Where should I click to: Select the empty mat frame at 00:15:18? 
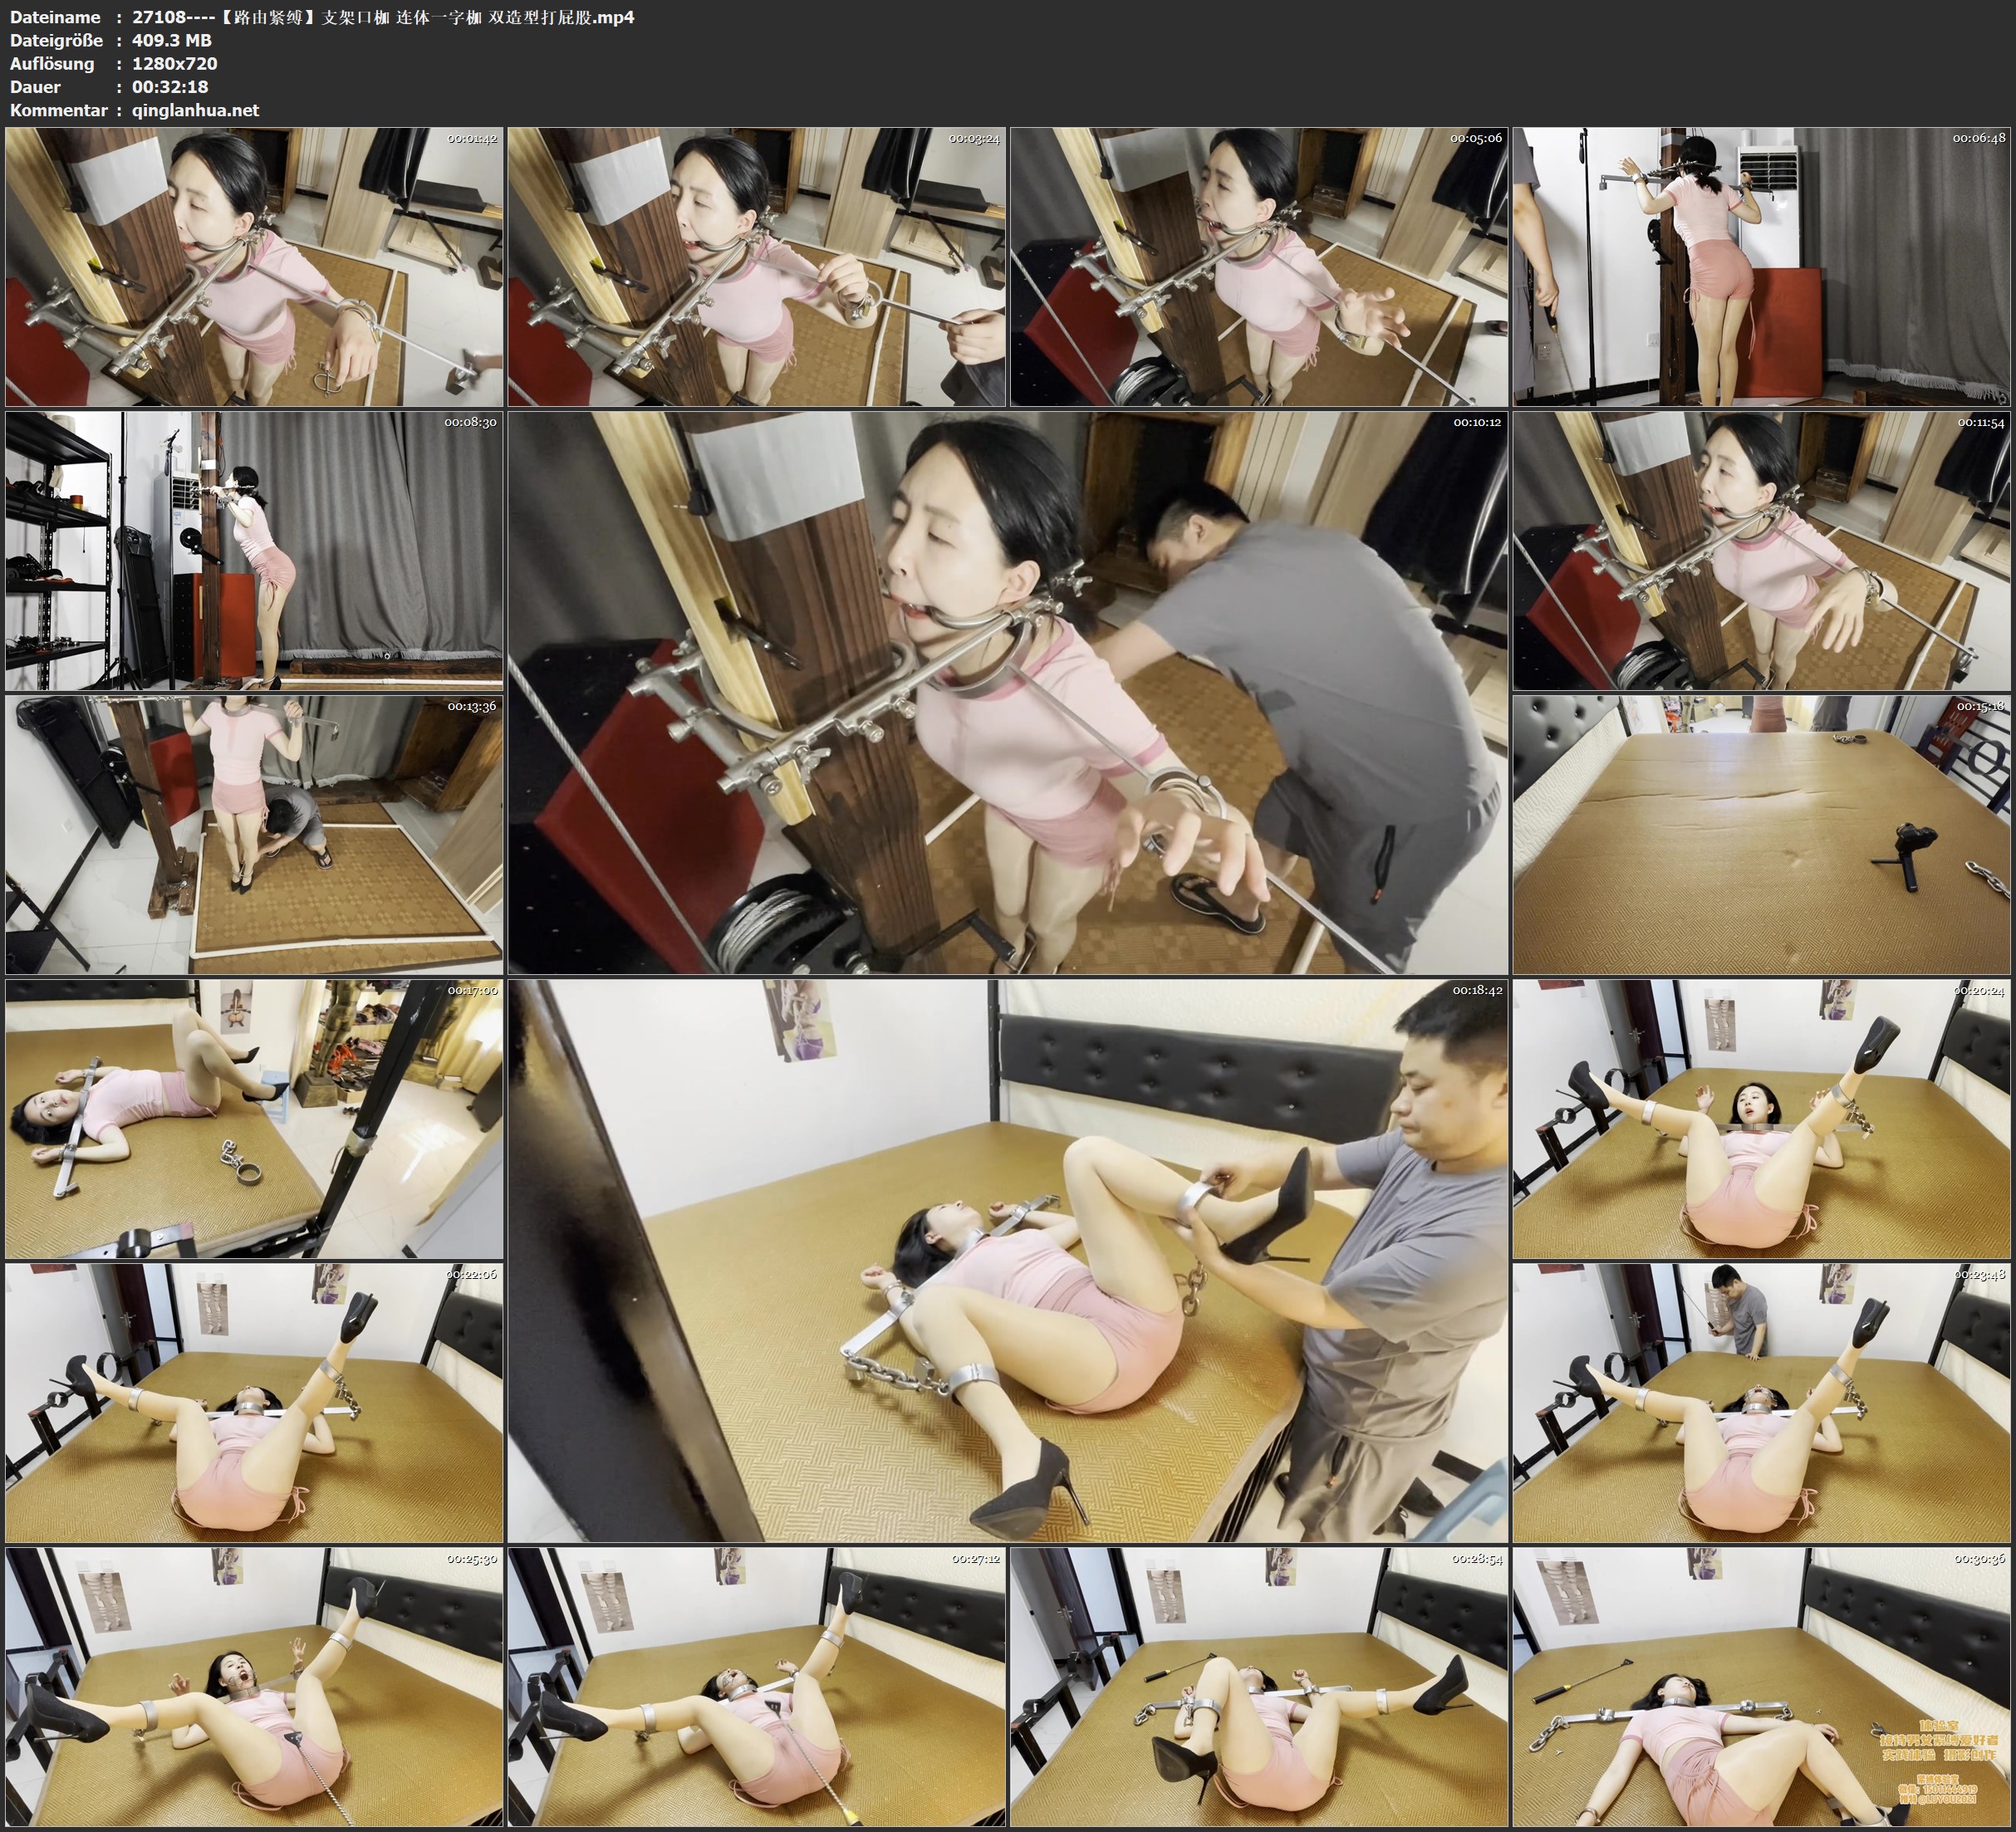pos(1761,834)
